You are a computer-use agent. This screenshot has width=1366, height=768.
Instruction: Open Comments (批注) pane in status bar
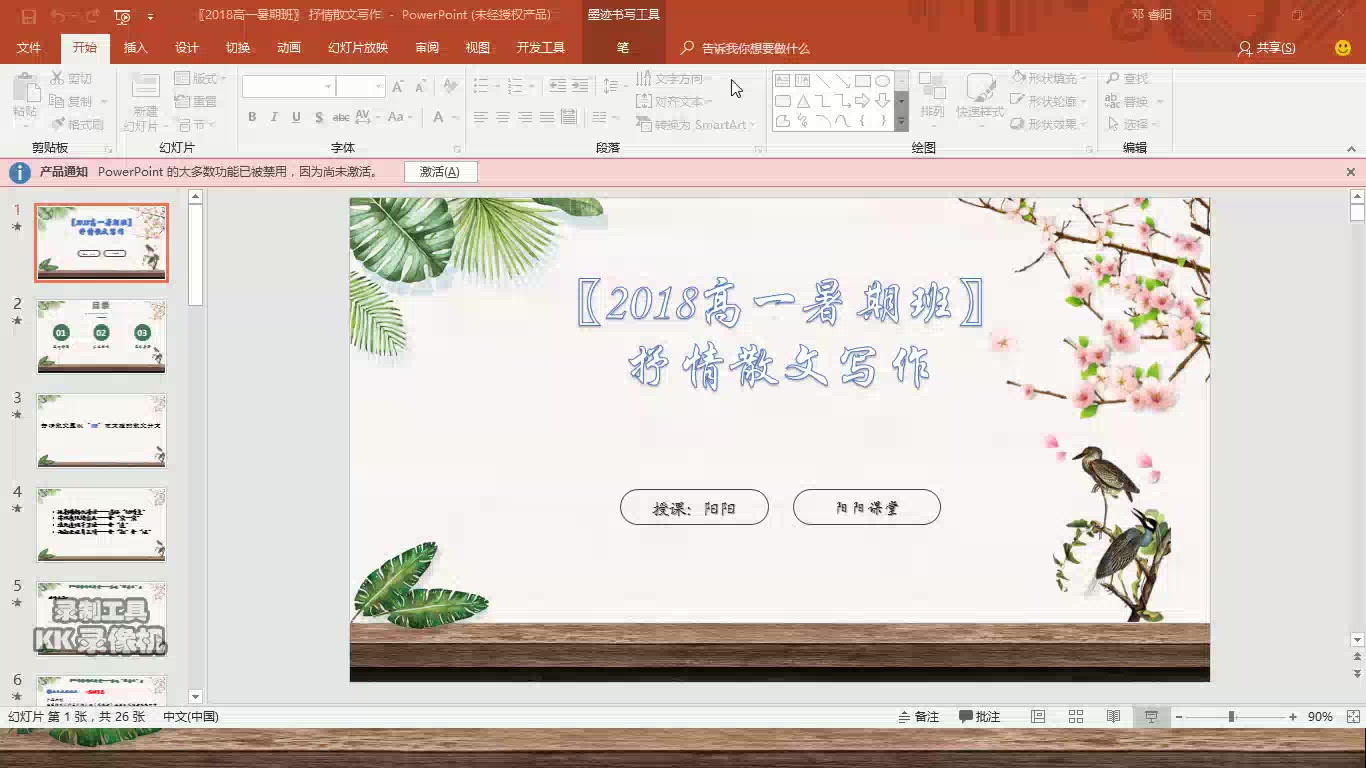click(980, 717)
